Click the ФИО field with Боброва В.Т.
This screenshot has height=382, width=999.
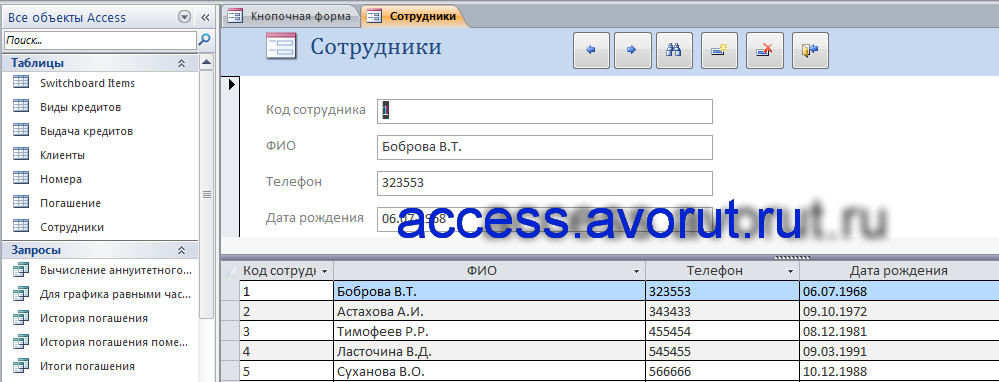pyautogui.click(x=545, y=148)
